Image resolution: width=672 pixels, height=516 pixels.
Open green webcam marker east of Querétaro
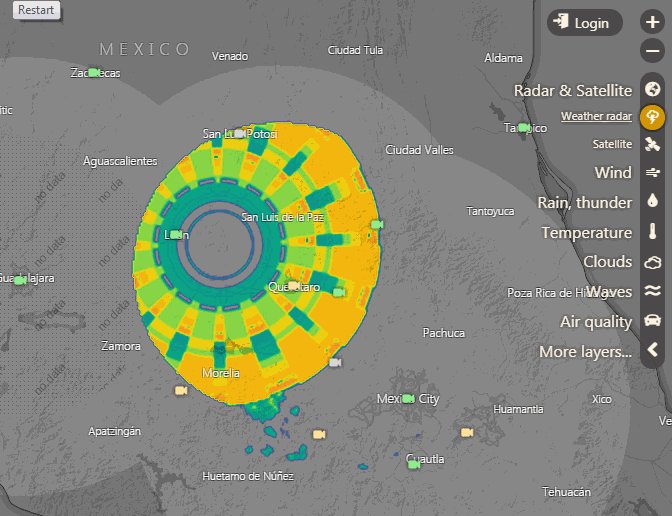[x=339, y=292]
